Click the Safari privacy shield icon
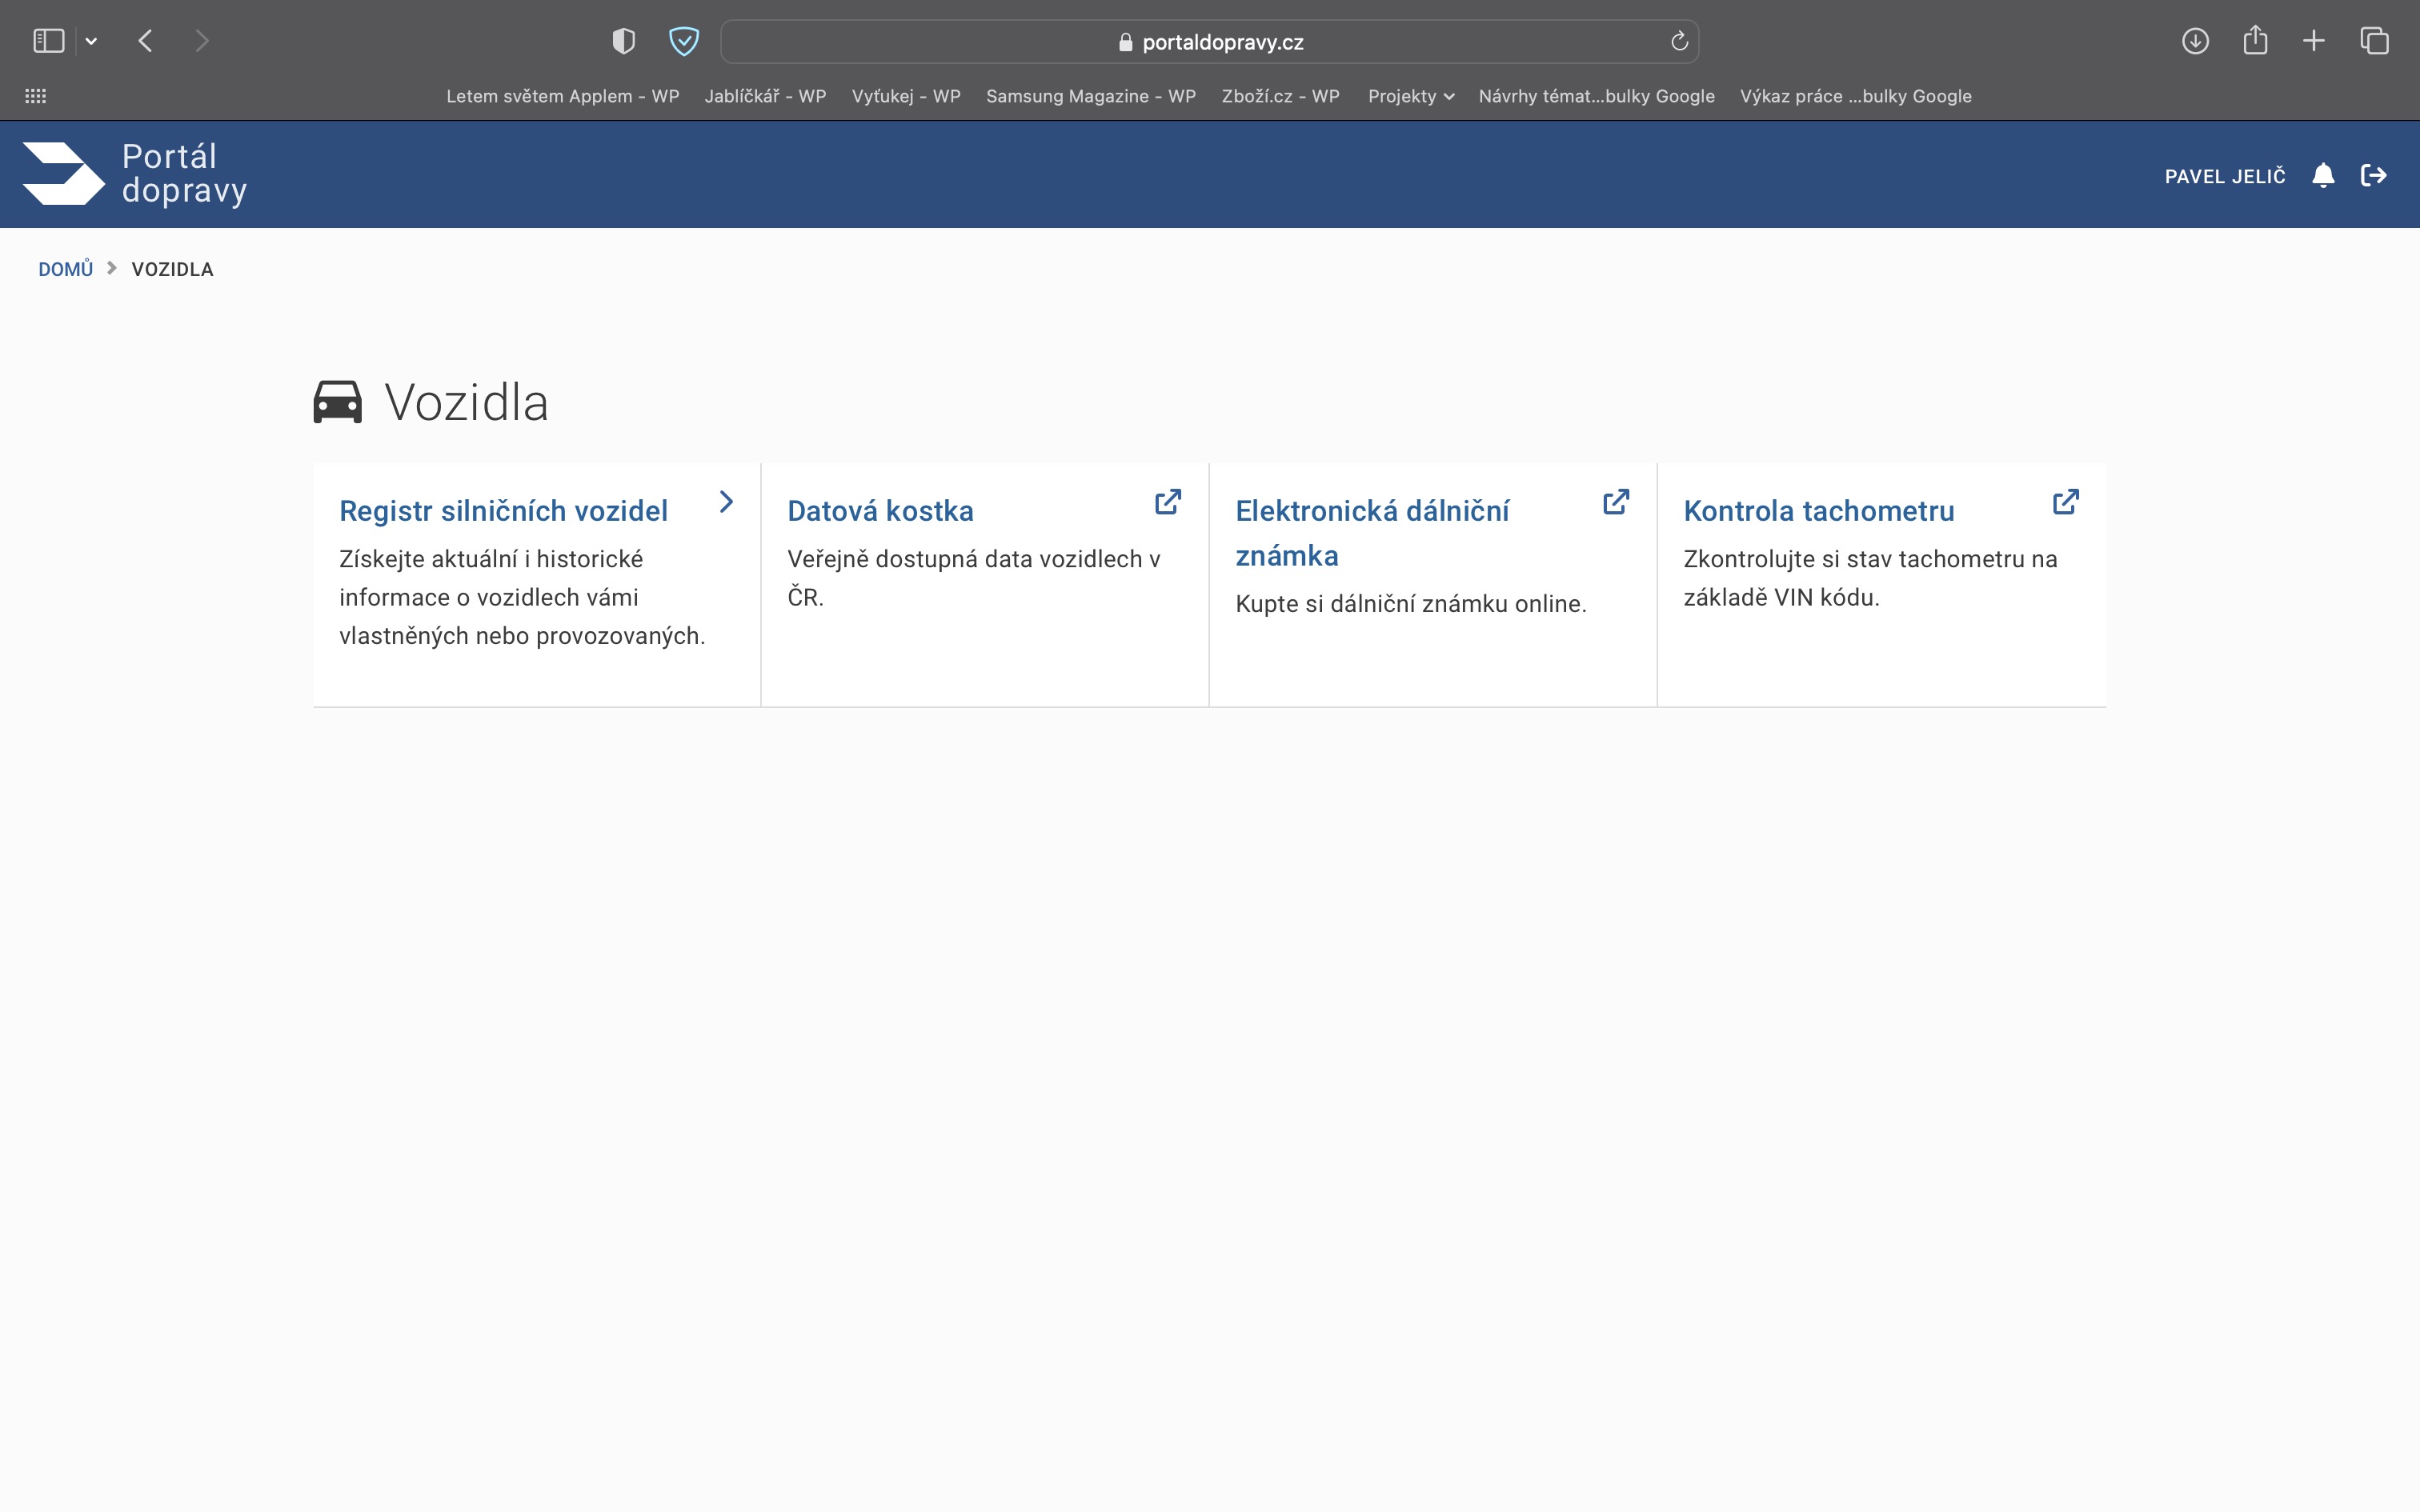 623,41
